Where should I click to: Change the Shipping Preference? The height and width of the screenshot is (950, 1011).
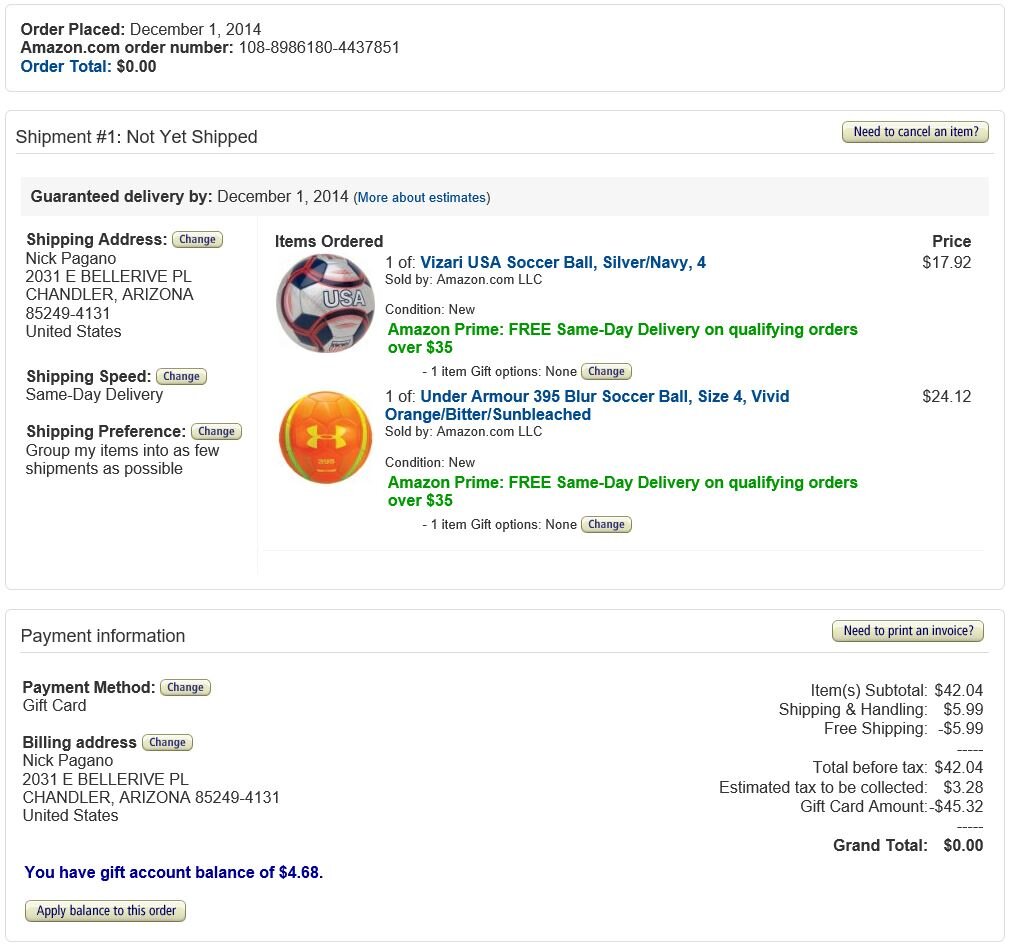[216, 432]
